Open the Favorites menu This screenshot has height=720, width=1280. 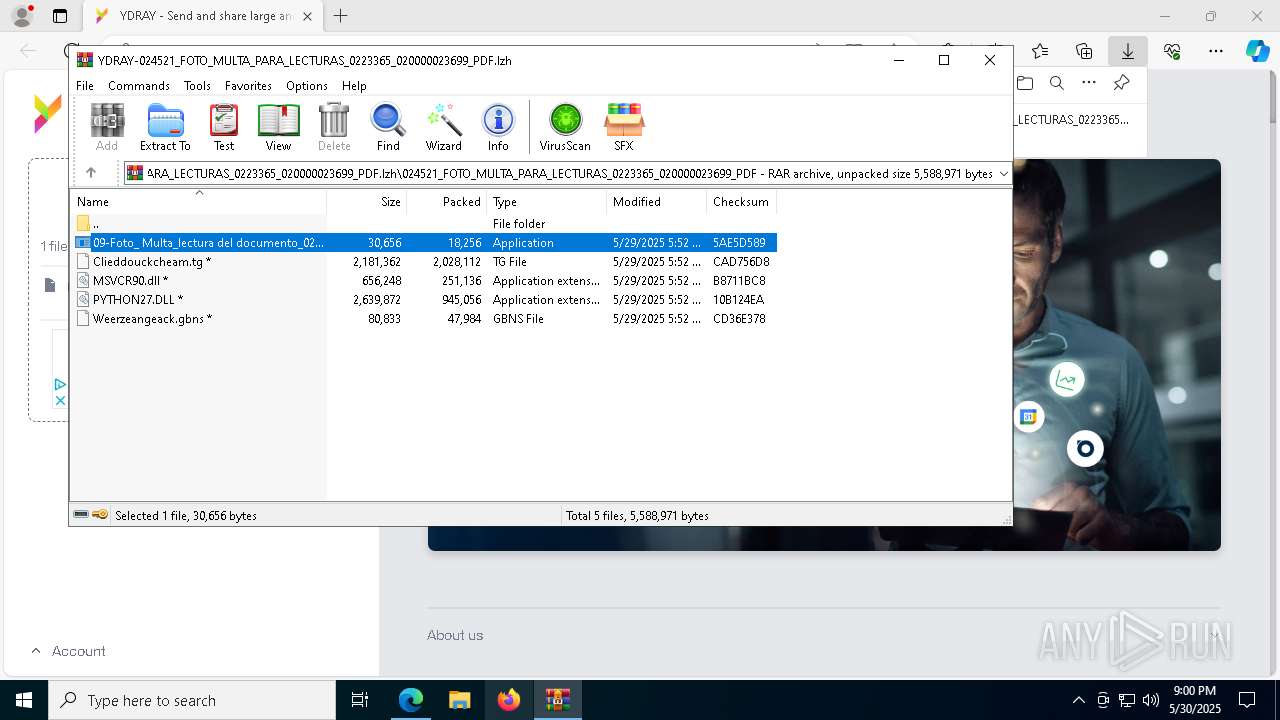(x=248, y=86)
